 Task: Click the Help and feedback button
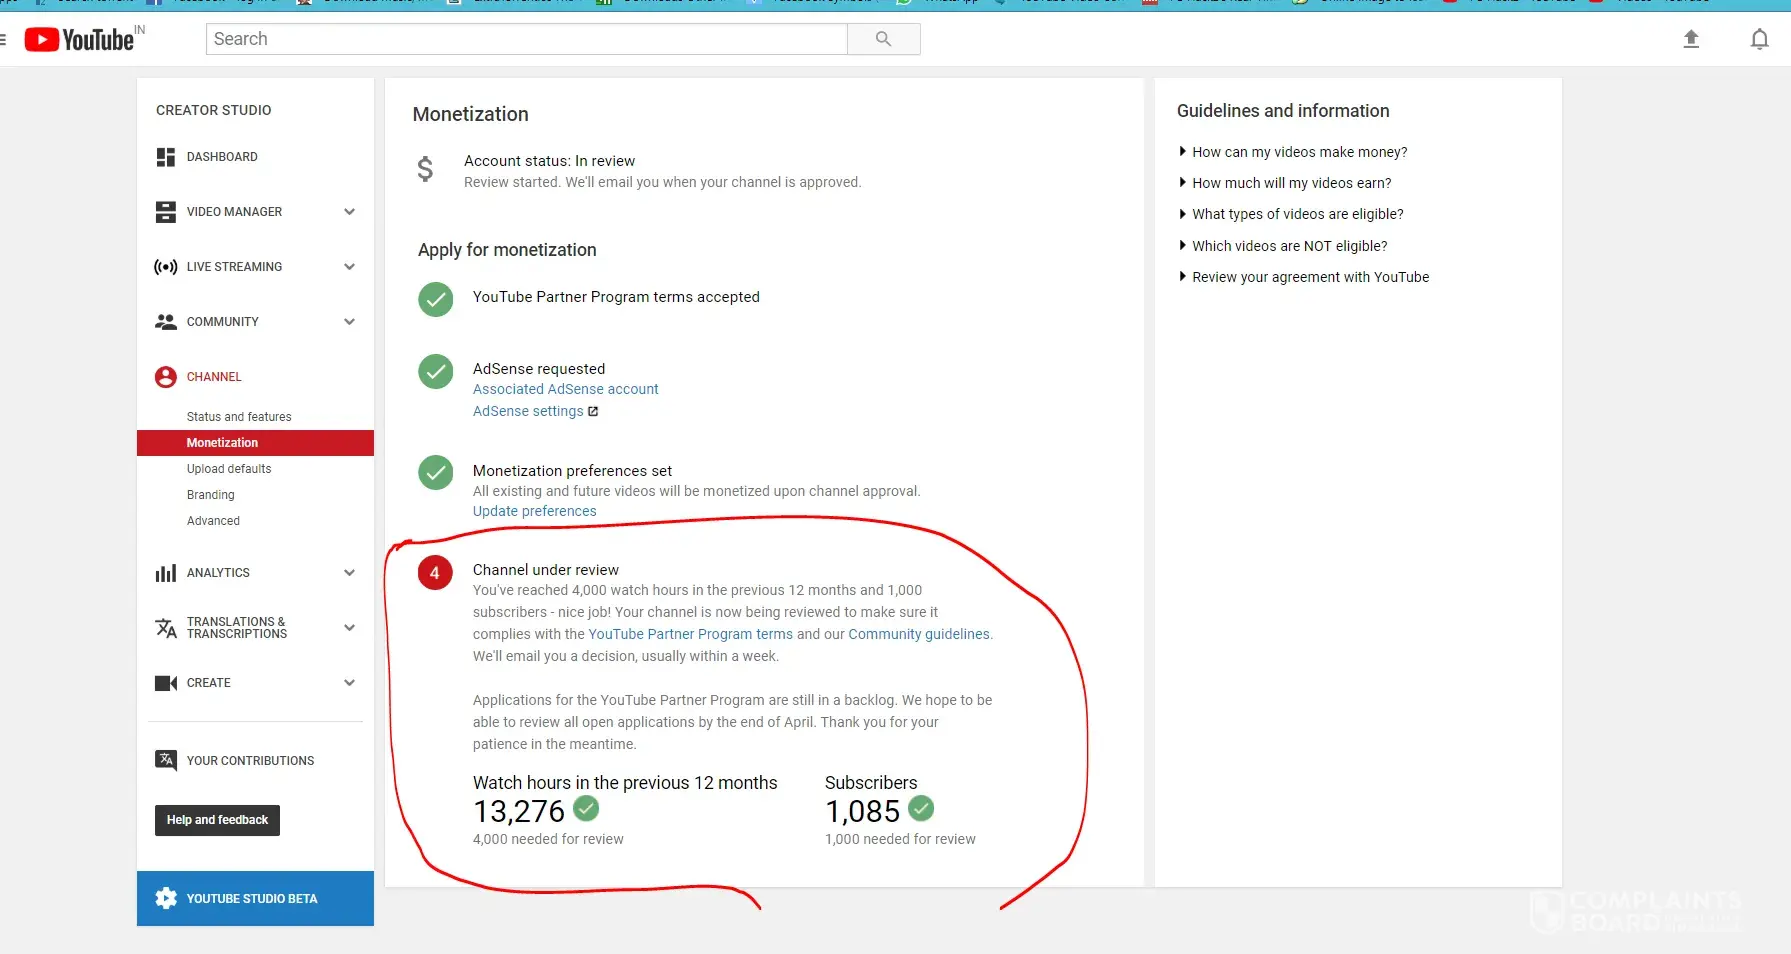point(217,820)
